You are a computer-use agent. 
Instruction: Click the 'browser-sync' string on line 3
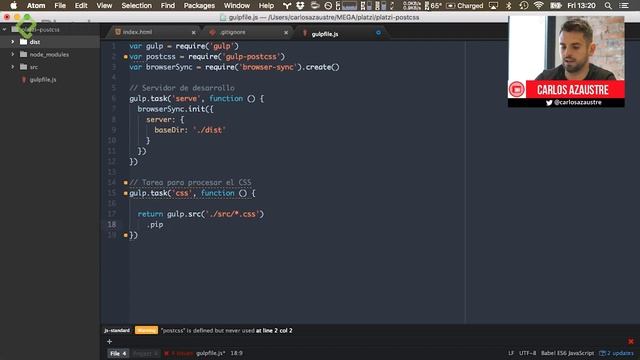coord(268,67)
